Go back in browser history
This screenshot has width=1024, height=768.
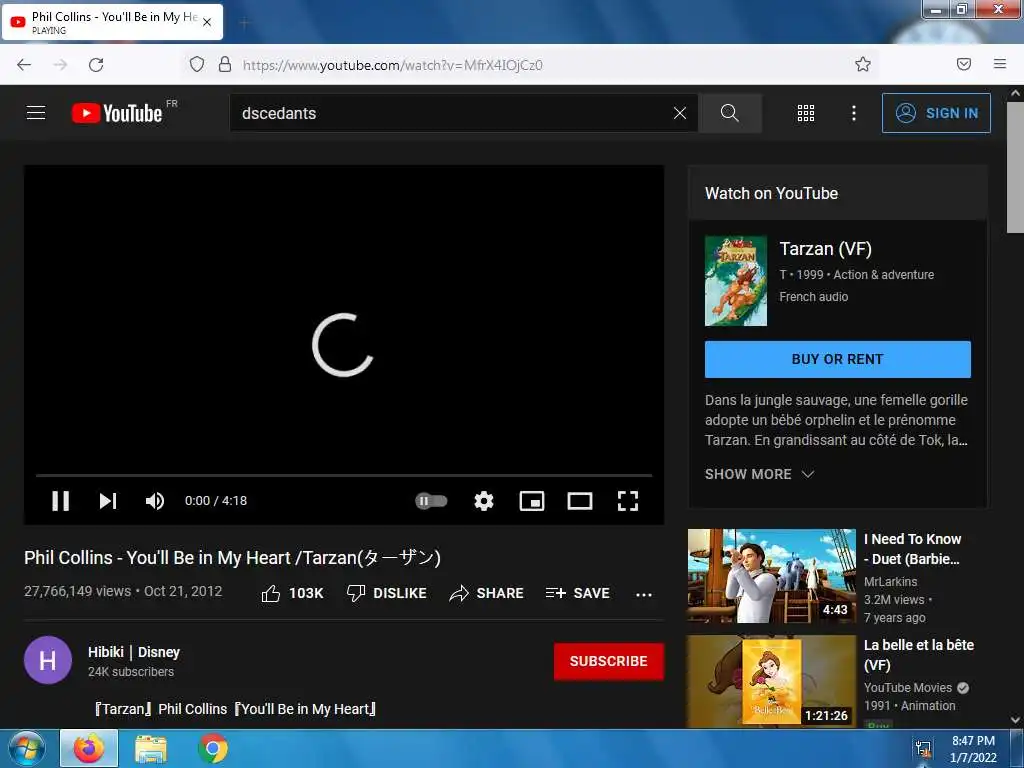pyautogui.click(x=24, y=64)
